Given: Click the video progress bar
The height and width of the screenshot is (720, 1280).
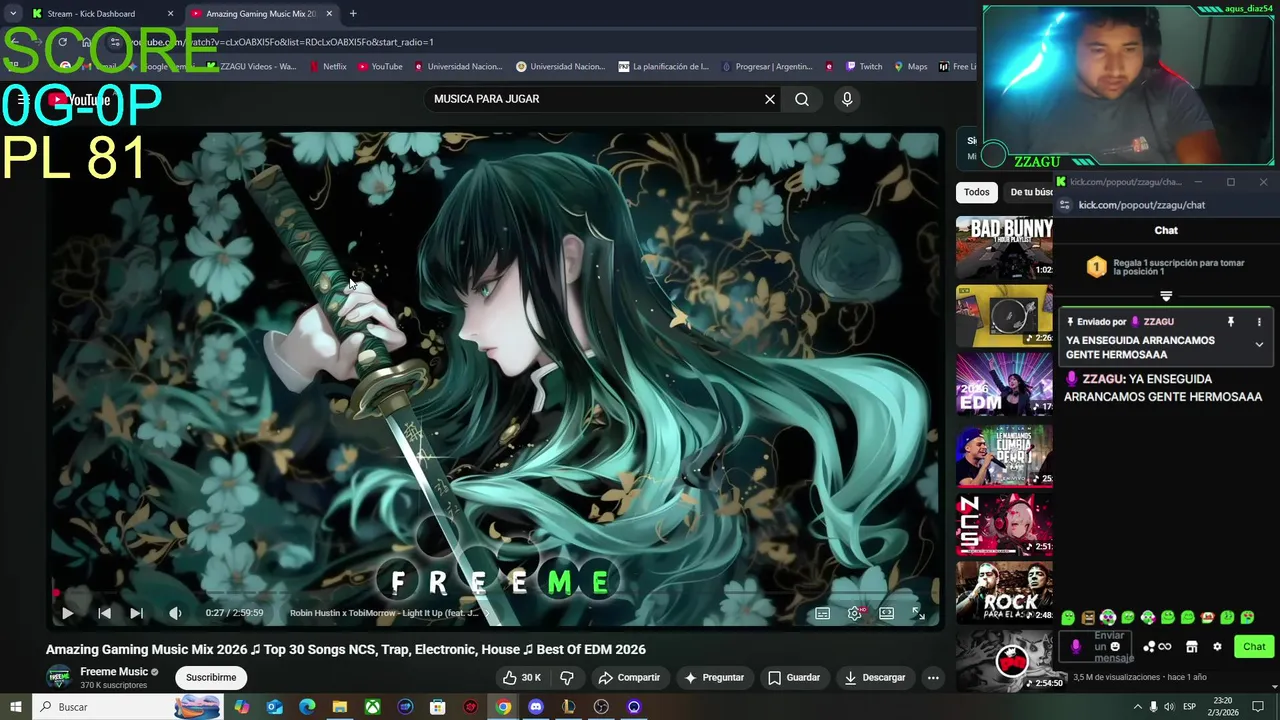Looking at the screenshot, I should [495, 594].
